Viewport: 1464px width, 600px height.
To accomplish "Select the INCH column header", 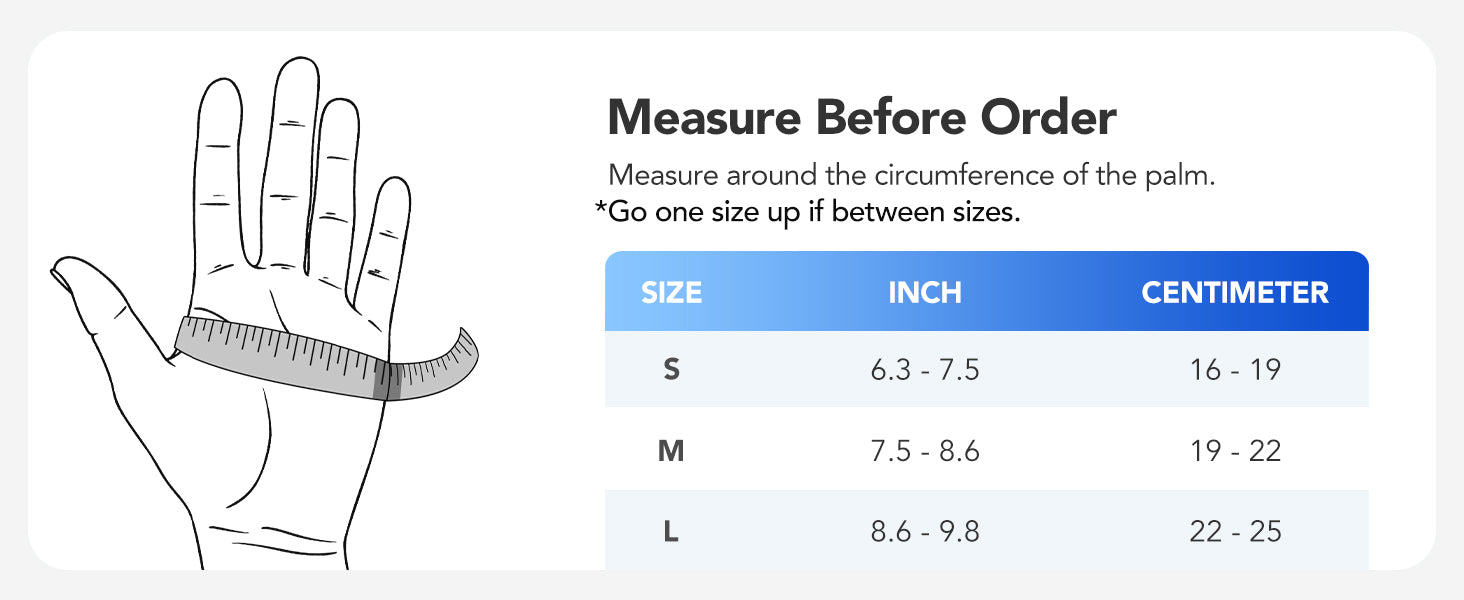I will [x=925, y=292].
